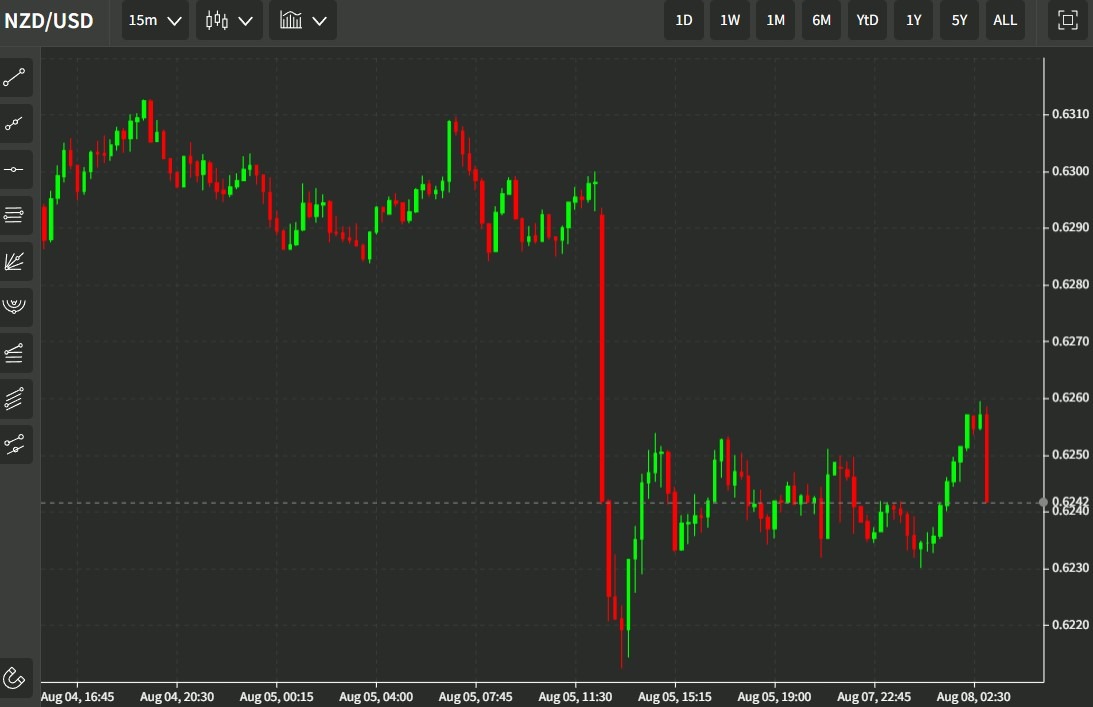Choose the angled trend lines tool
The height and width of the screenshot is (707, 1093).
tap(15, 353)
